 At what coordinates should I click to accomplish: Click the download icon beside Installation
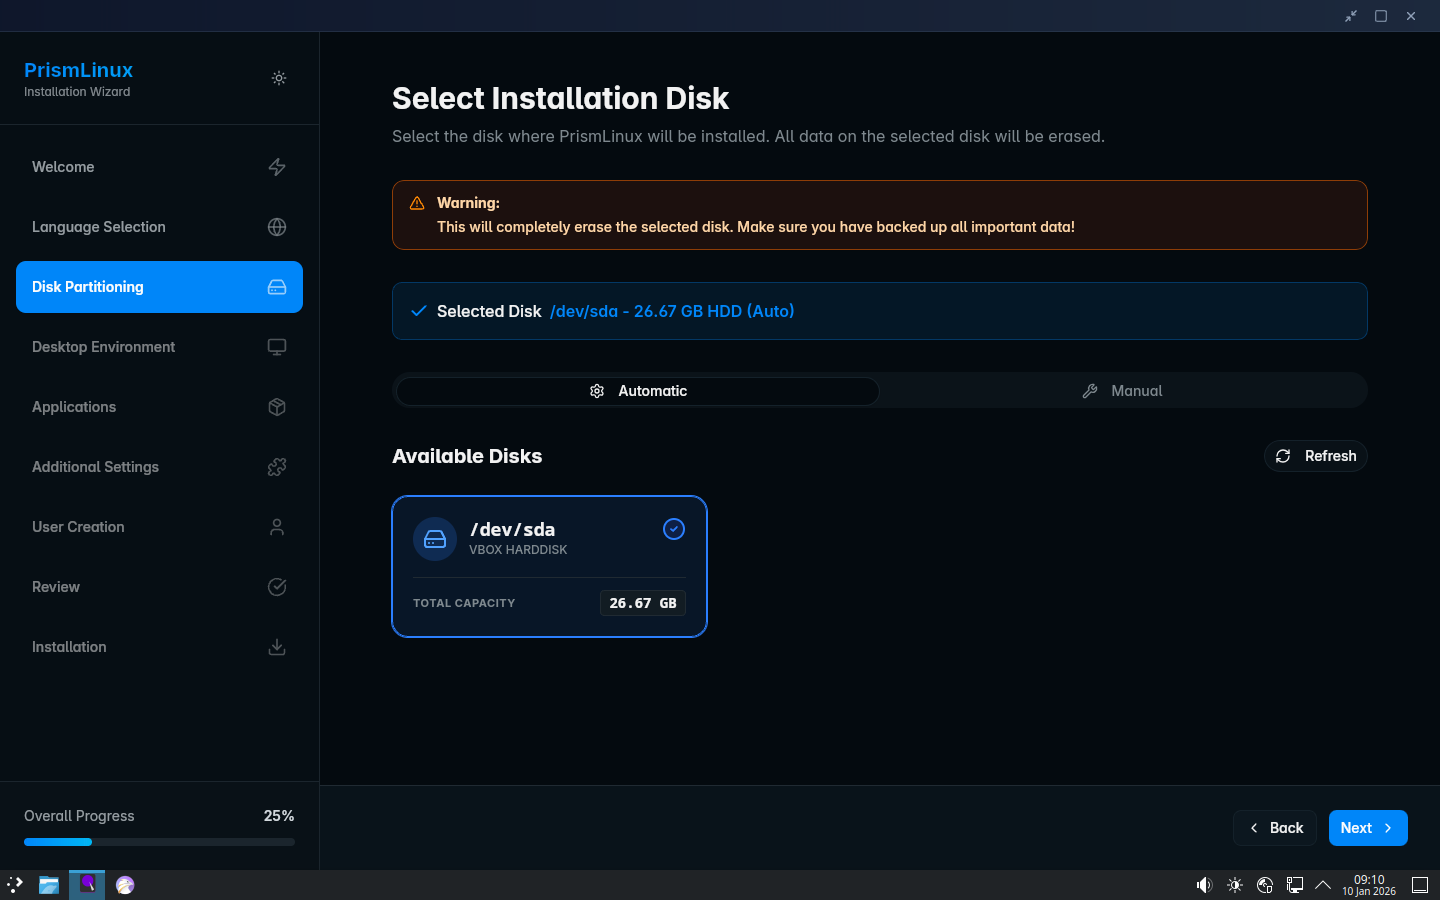(x=277, y=647)
